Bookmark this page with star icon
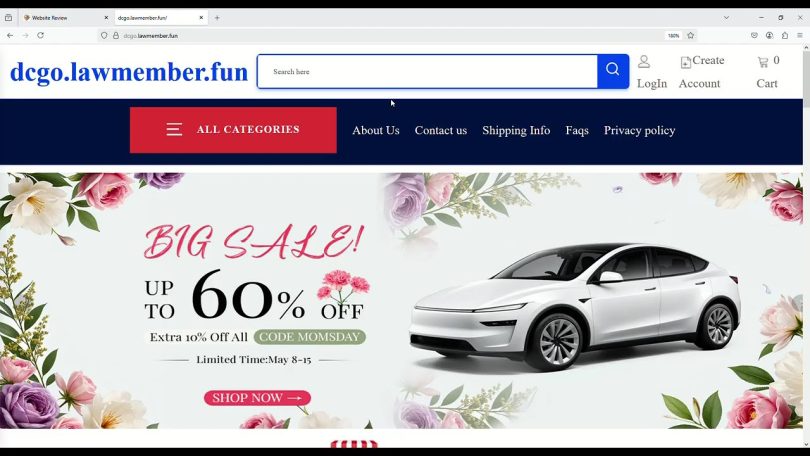 (691, 36)
